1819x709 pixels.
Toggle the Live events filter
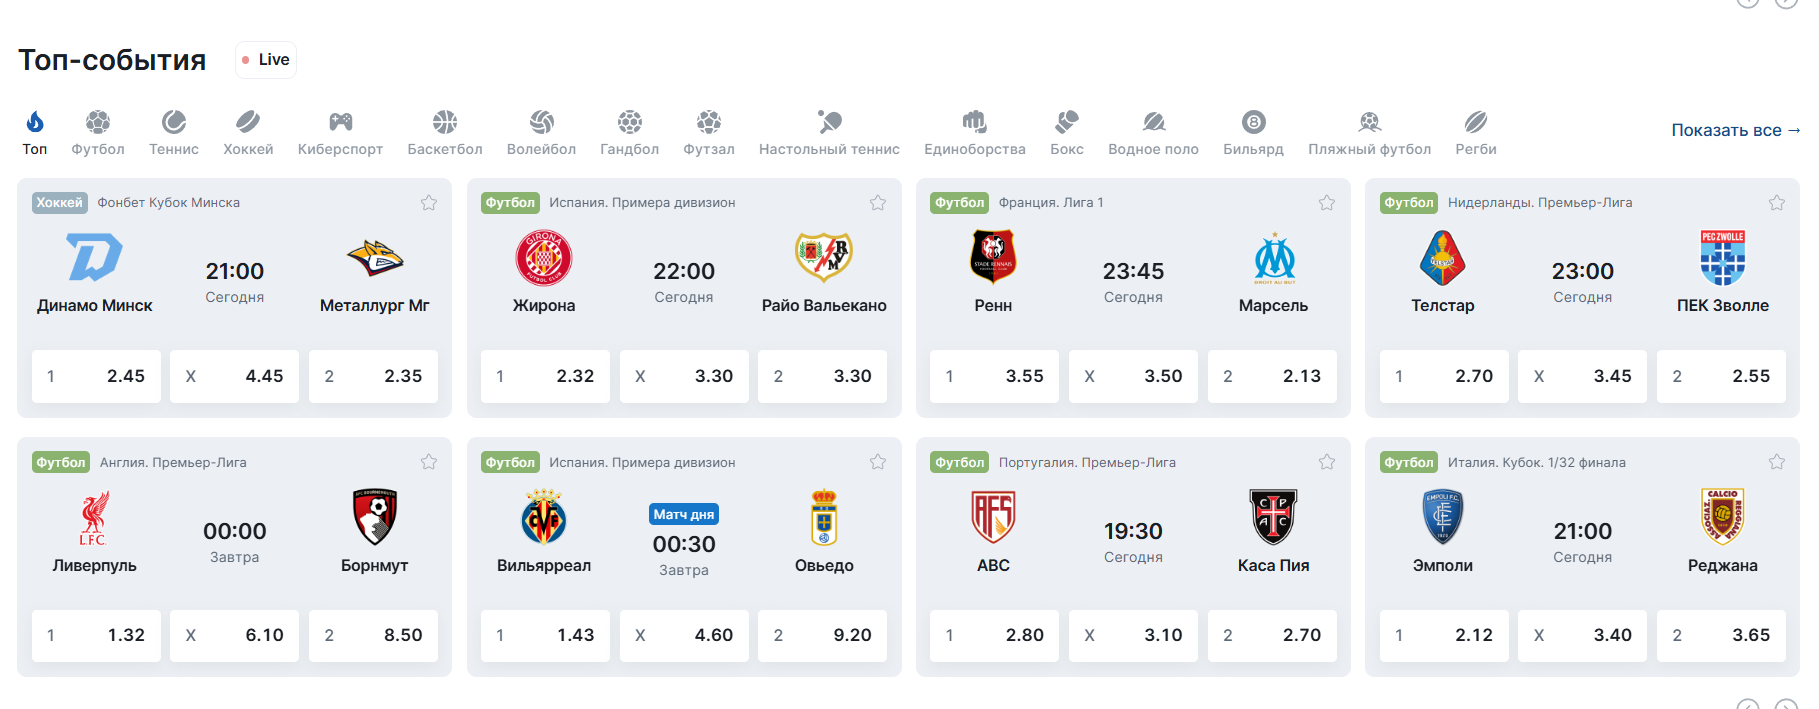click(x=266, y=60)
